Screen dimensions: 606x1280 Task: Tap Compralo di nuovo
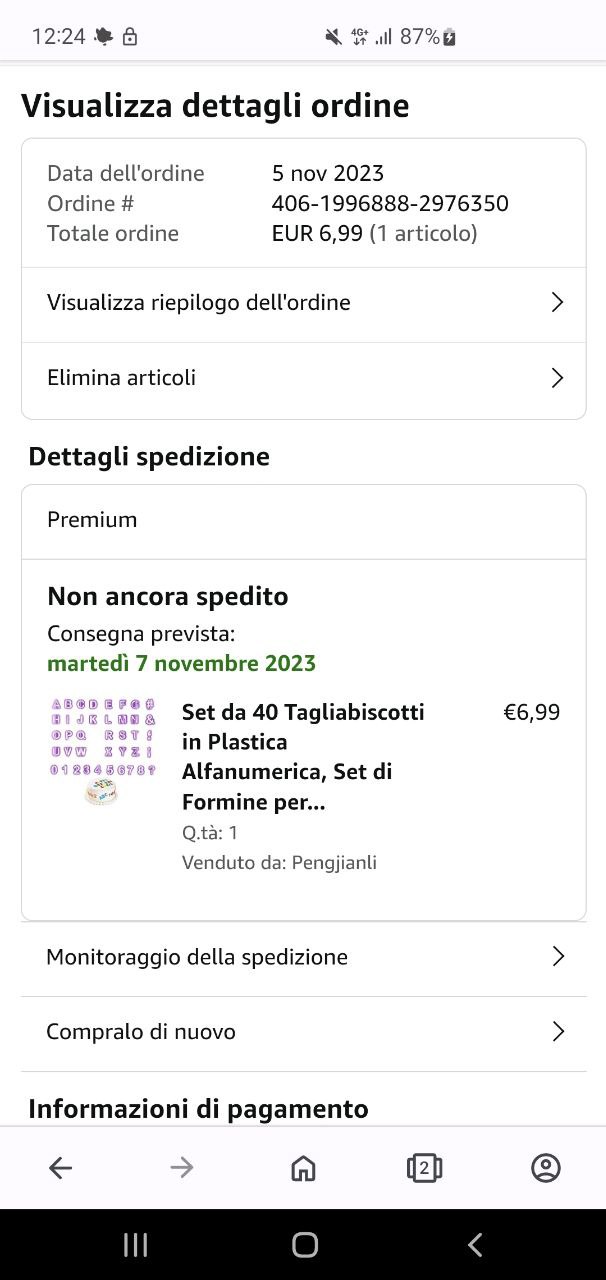(x=303, y=1033)
